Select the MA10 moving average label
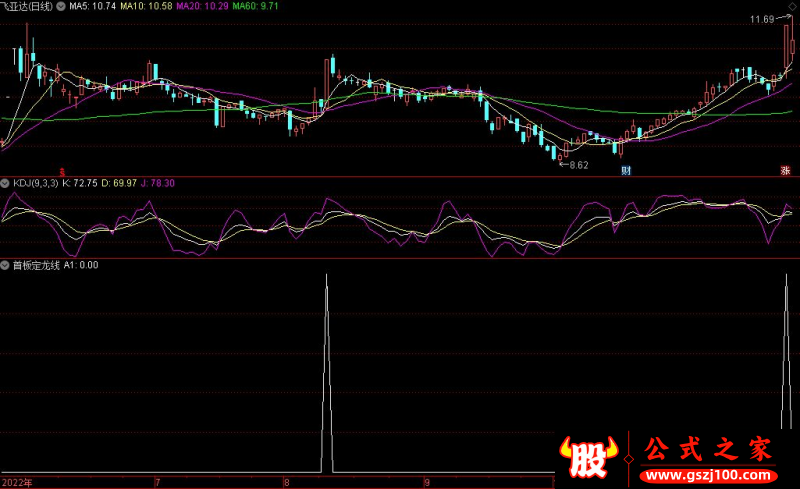 (x=146, y=6)
